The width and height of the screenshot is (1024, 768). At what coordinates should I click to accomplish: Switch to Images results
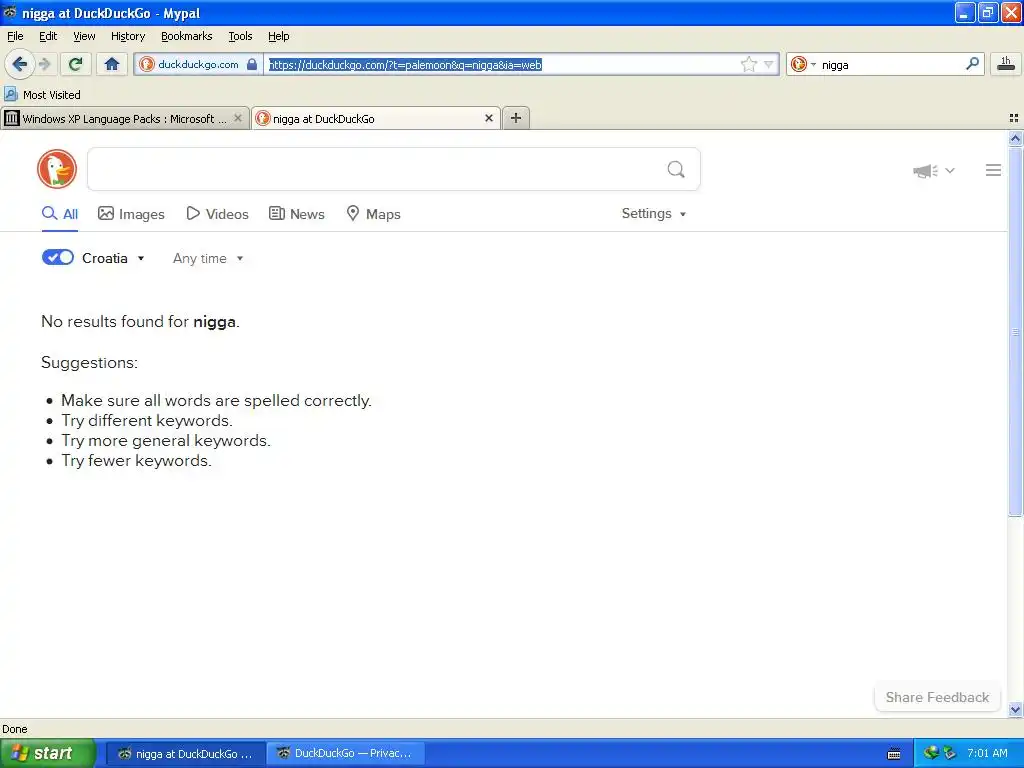131,214
